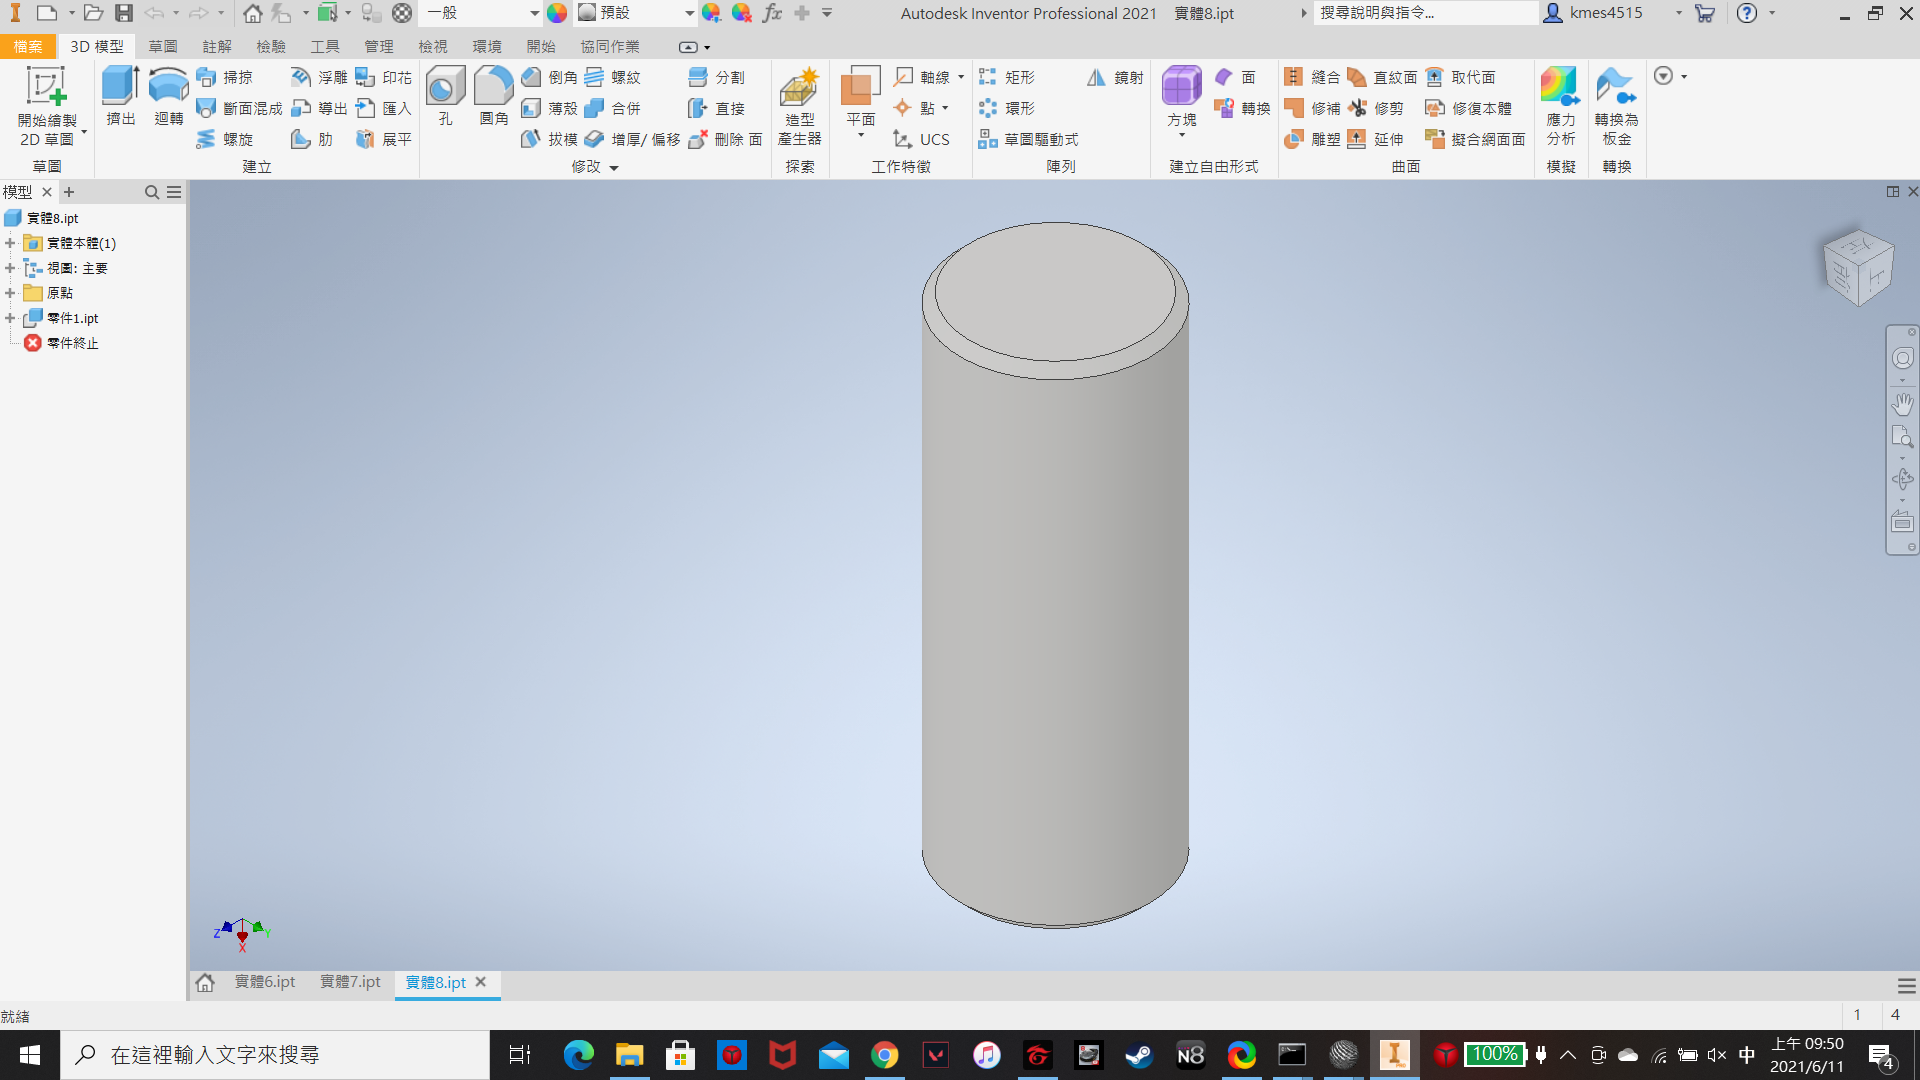Switch to the 草圖 ribbon tab

click(162, 47)
